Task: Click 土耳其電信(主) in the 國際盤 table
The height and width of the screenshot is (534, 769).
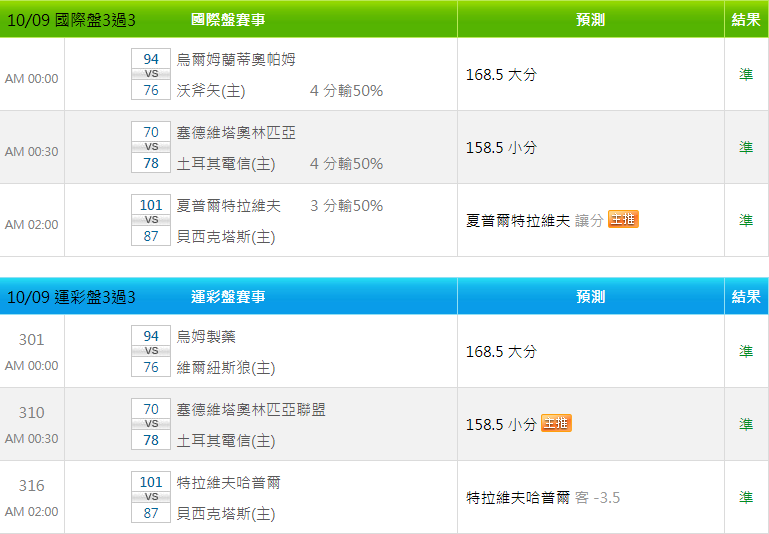Action: pos(226,164)
